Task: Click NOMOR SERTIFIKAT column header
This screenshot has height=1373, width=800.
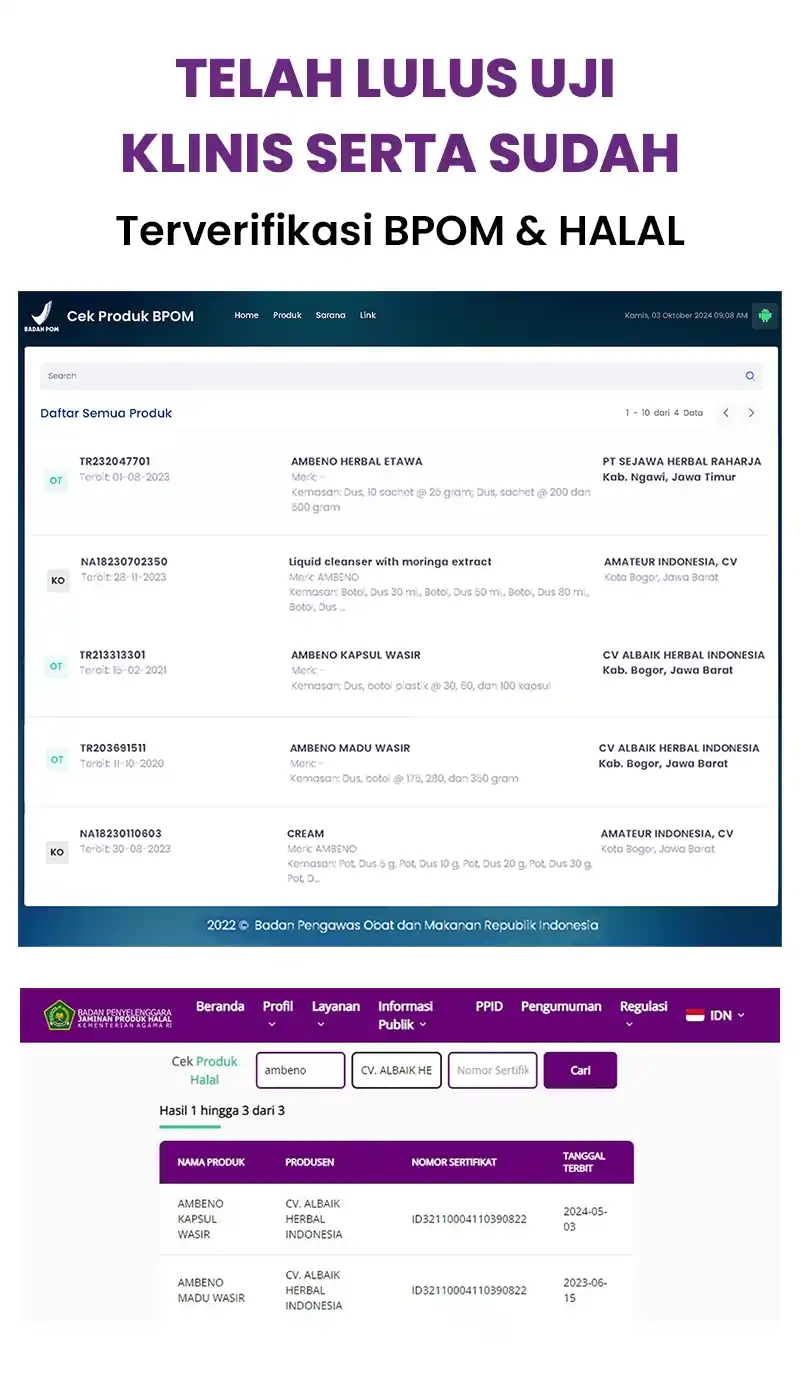Action: (x=454, y=1162)
